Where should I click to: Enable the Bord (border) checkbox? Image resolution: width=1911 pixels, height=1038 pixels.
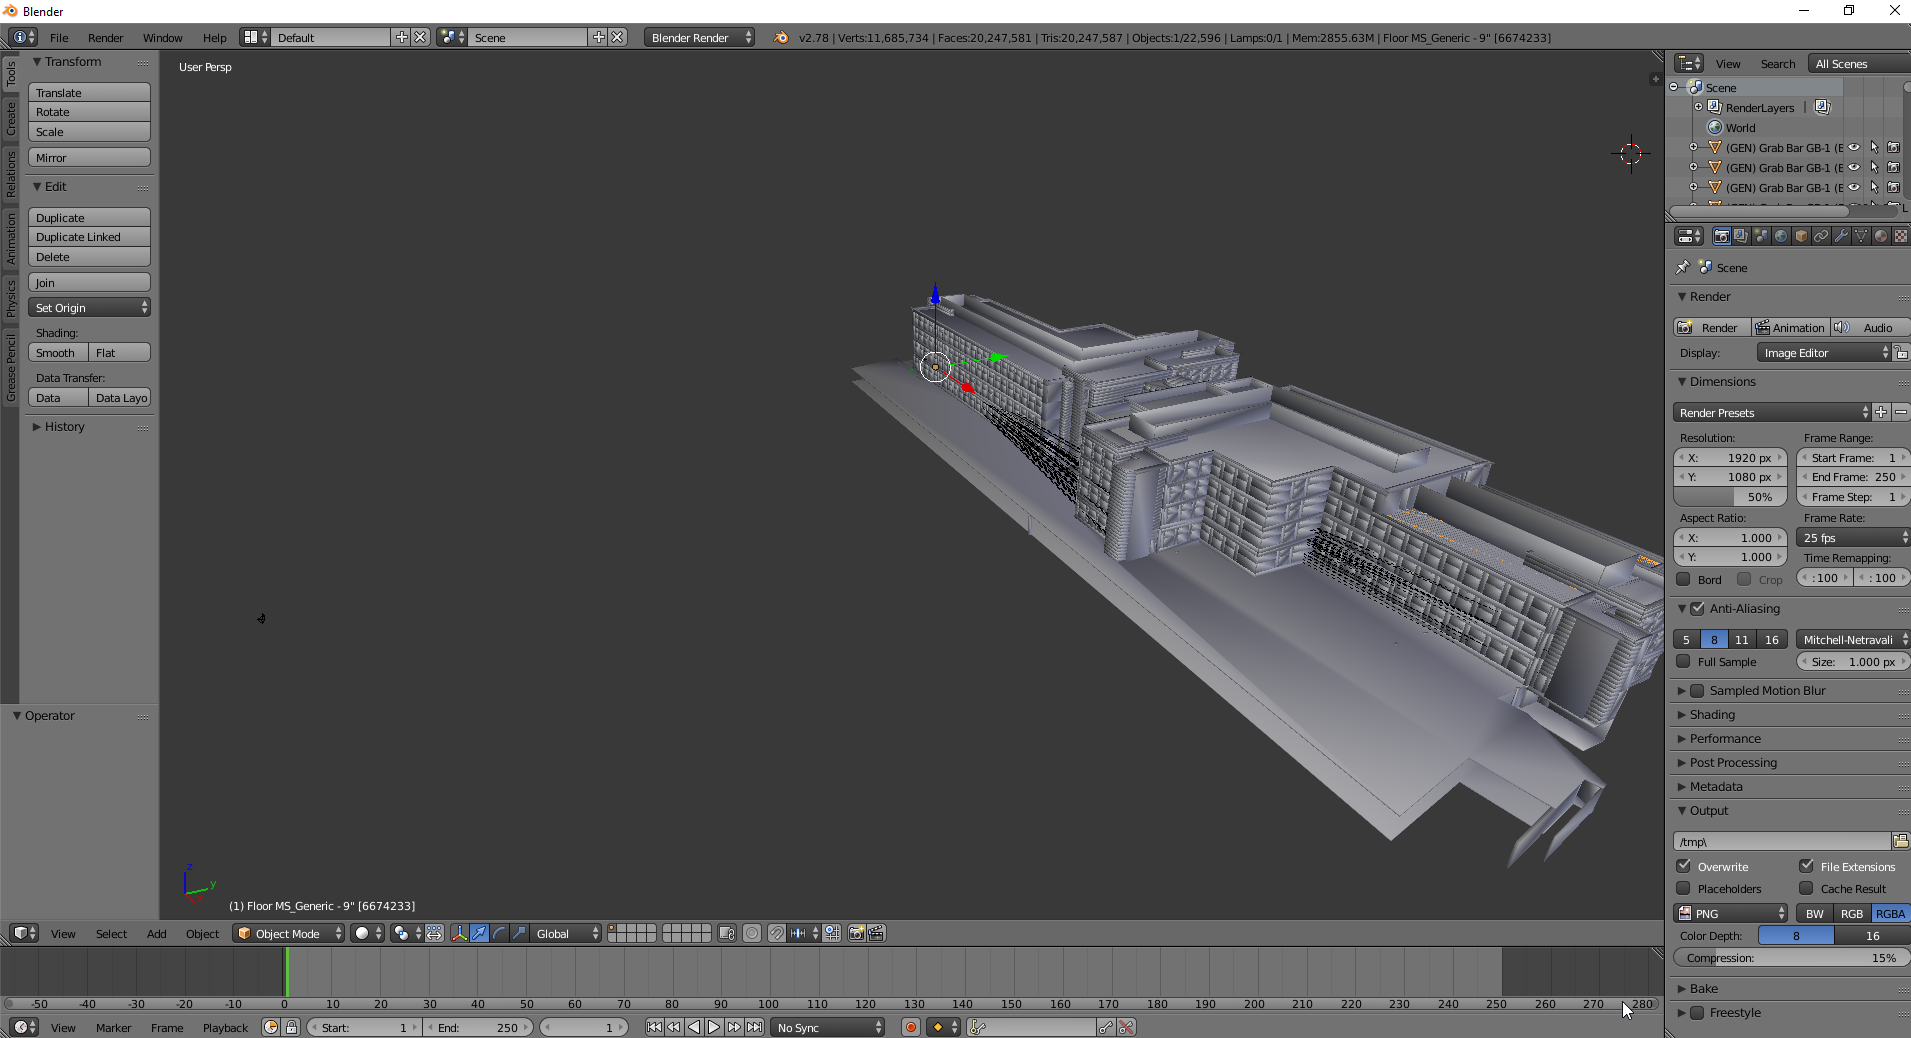click(x=1683, y=579)
